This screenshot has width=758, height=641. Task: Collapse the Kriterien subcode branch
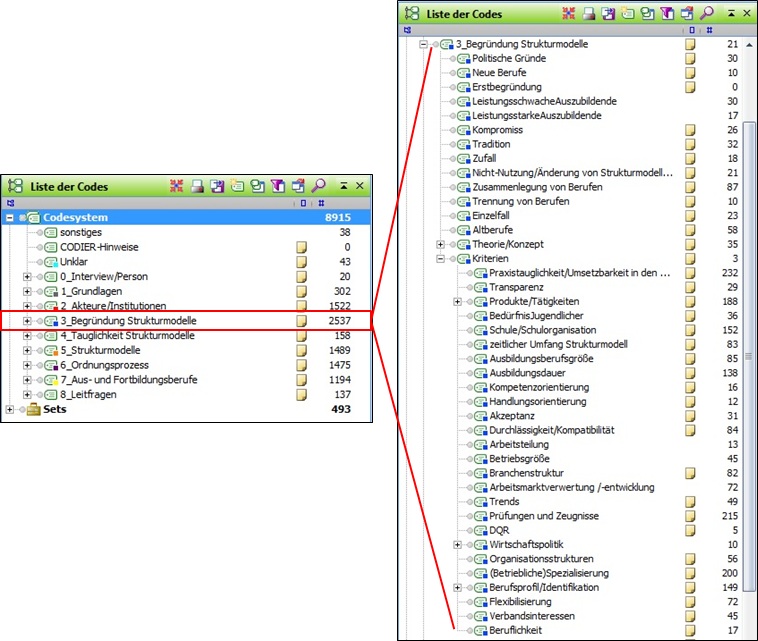pos(441,258)
